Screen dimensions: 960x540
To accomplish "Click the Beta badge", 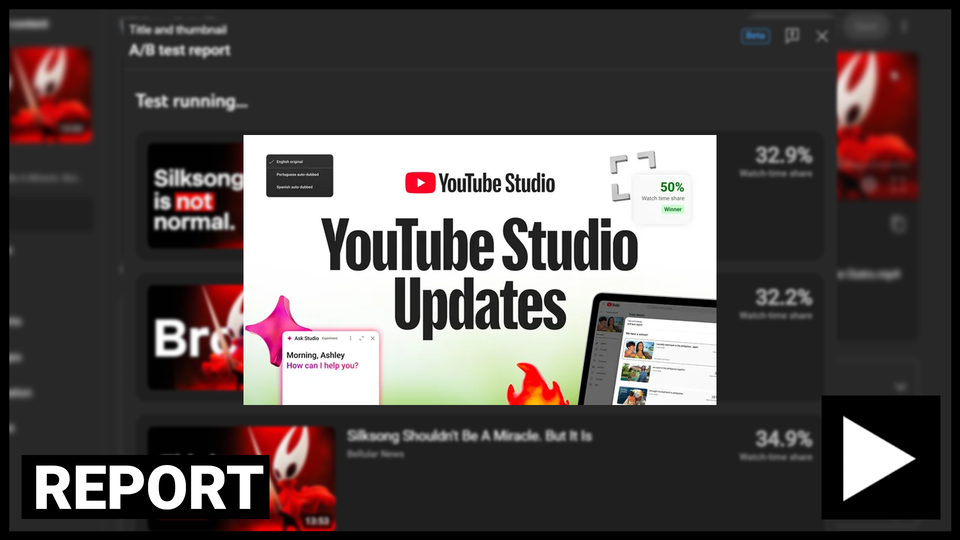I will (x=756, y=36).
